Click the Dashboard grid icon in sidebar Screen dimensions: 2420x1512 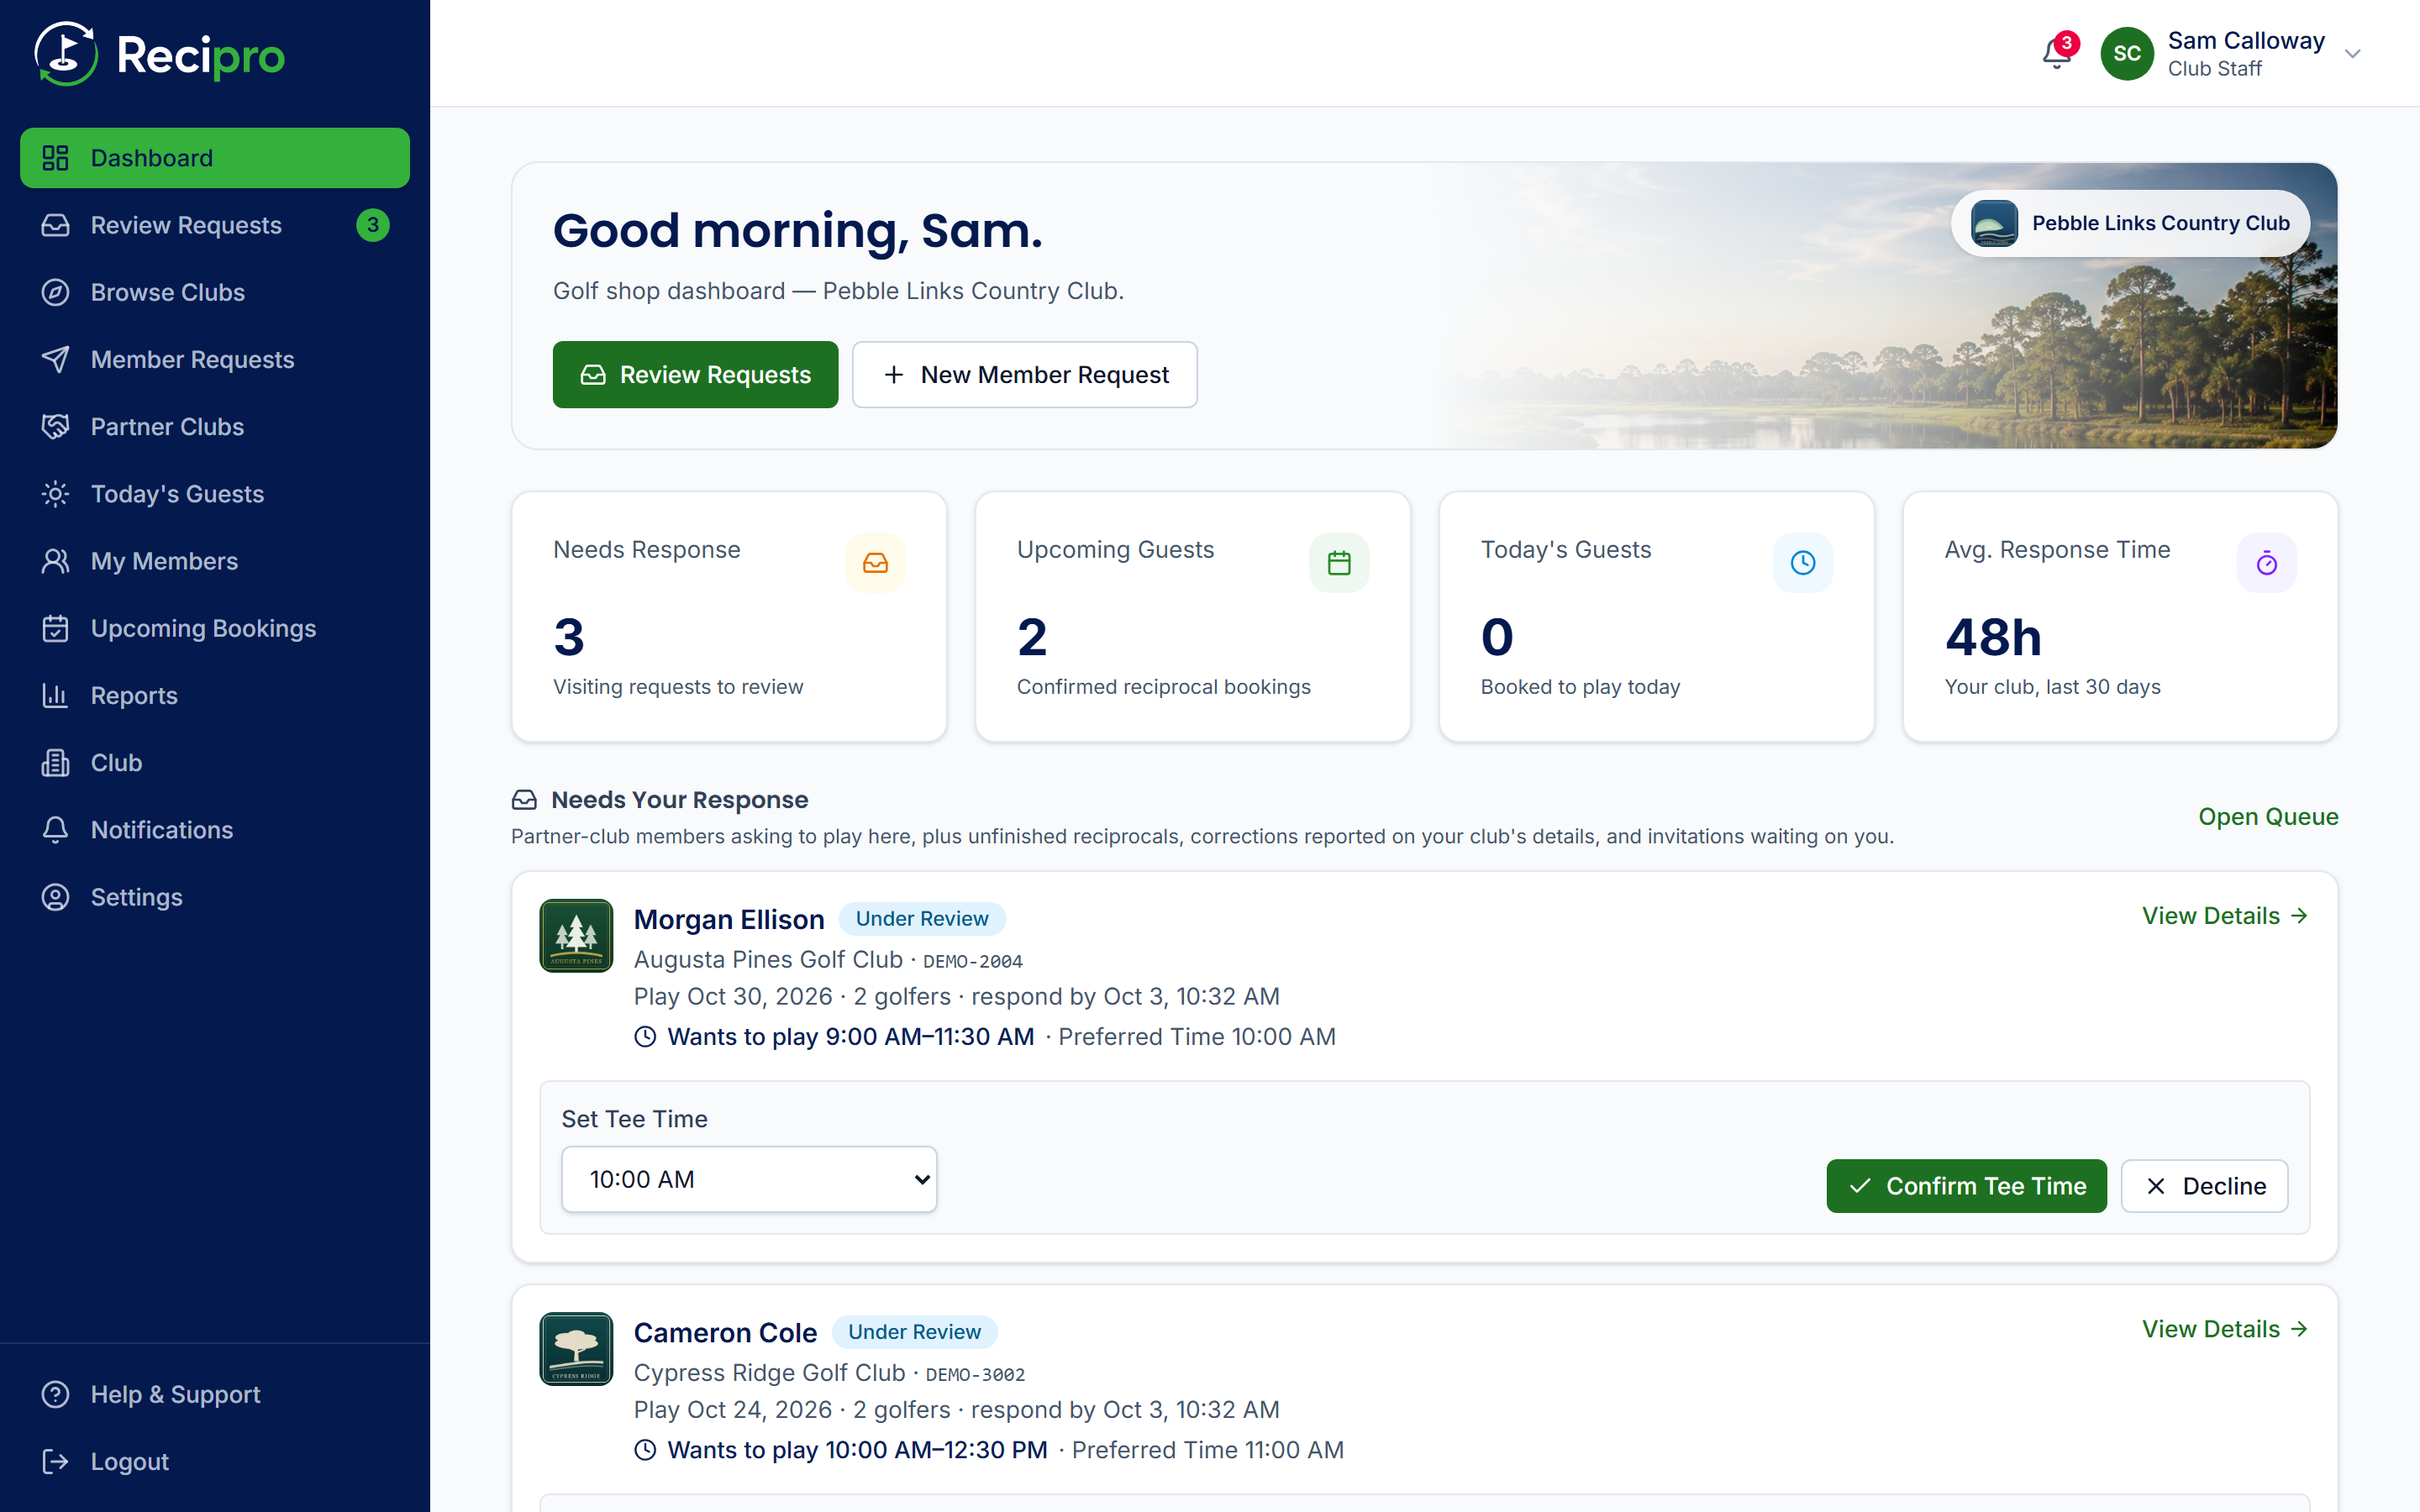pyautogui.click(x=55, y=158)
